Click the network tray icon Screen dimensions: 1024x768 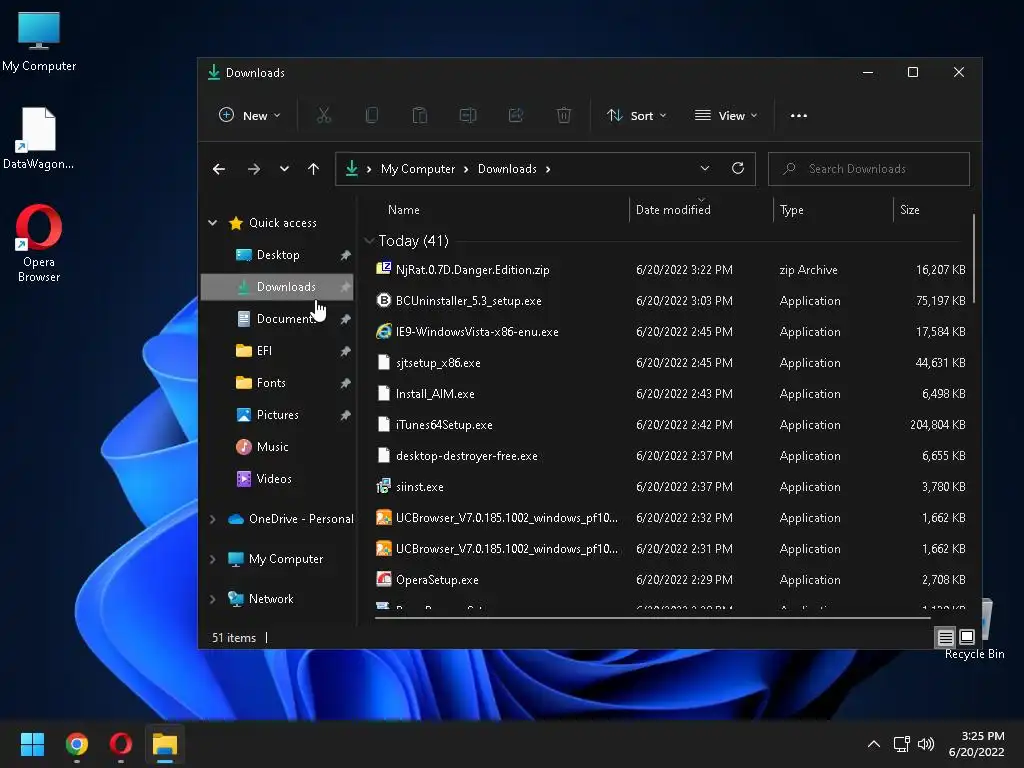[902, 744]
